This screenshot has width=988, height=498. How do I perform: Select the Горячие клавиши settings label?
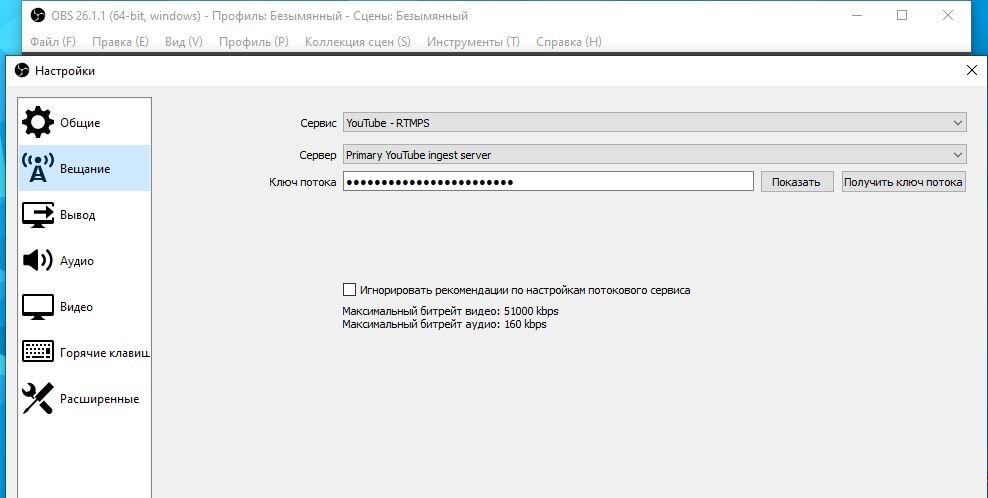(x=105, y=353)
